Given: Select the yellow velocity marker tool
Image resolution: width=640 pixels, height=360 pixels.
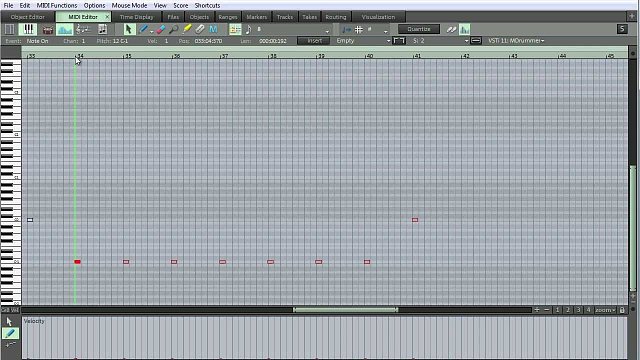Looking at the screenshot, I should [187, 29].
